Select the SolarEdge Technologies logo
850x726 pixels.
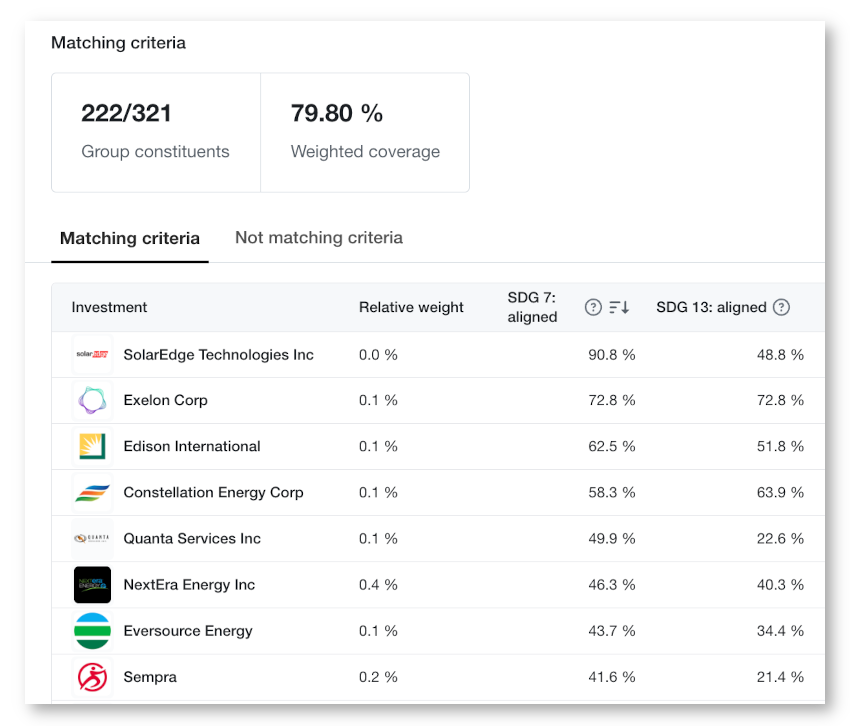click(92, 355)
